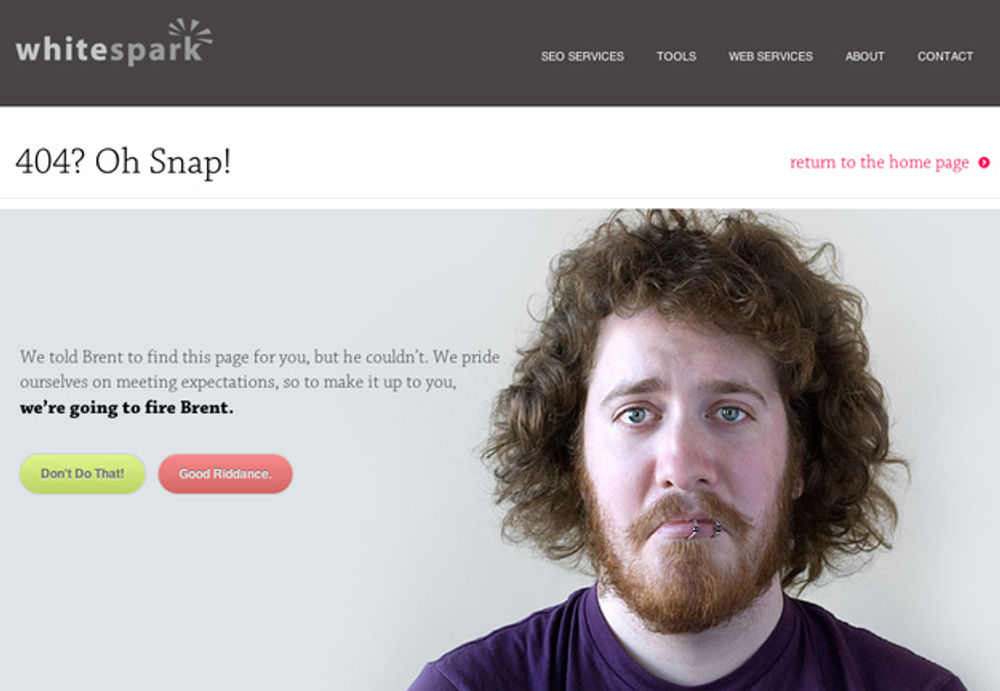Click the pink arrow circle icon

pyautogui.click(x=984, y=163)
